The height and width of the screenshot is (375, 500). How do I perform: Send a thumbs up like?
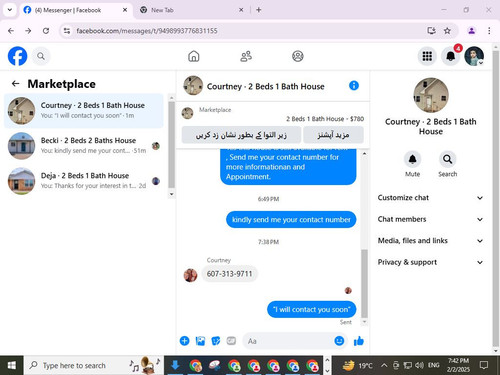[x=359, y=341]
